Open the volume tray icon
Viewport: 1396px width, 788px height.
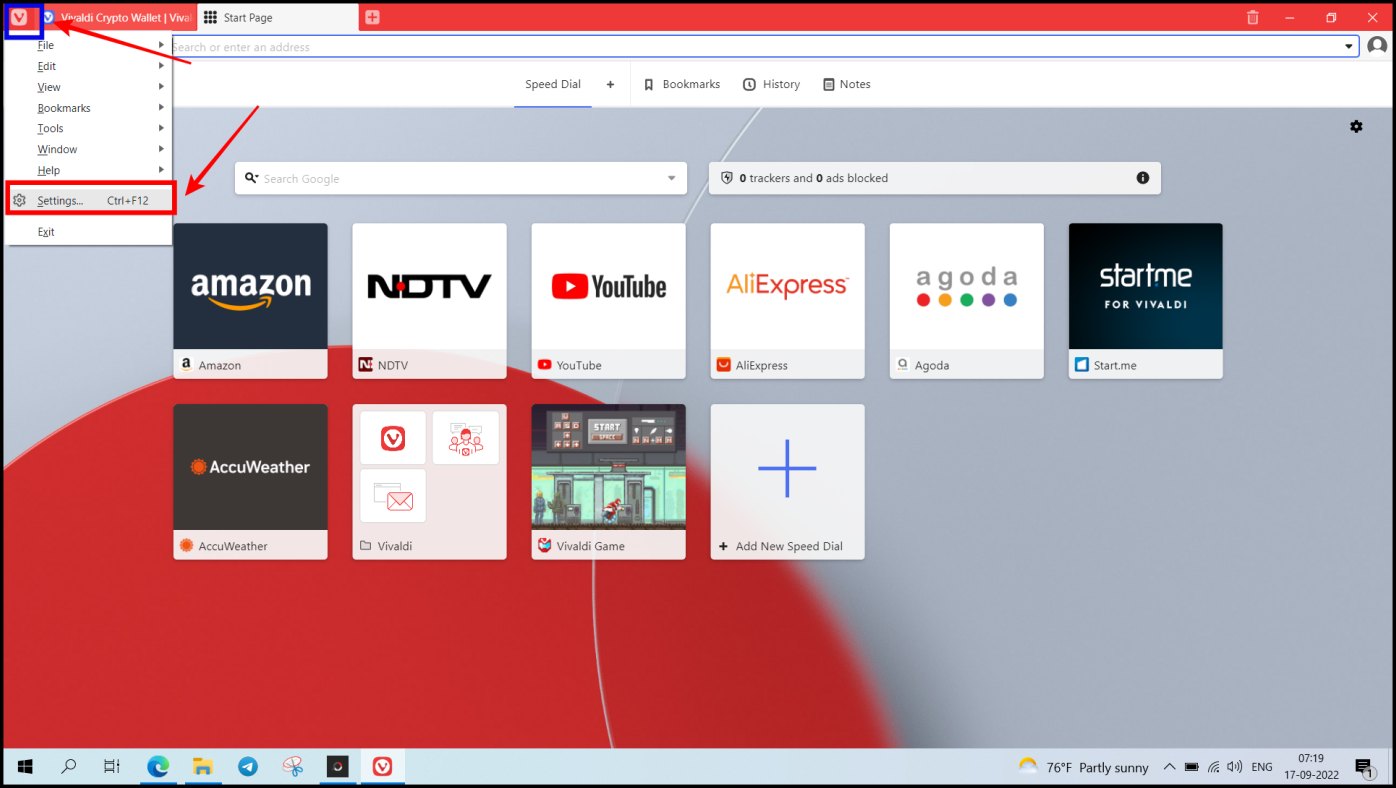(x=1235, y=767)
